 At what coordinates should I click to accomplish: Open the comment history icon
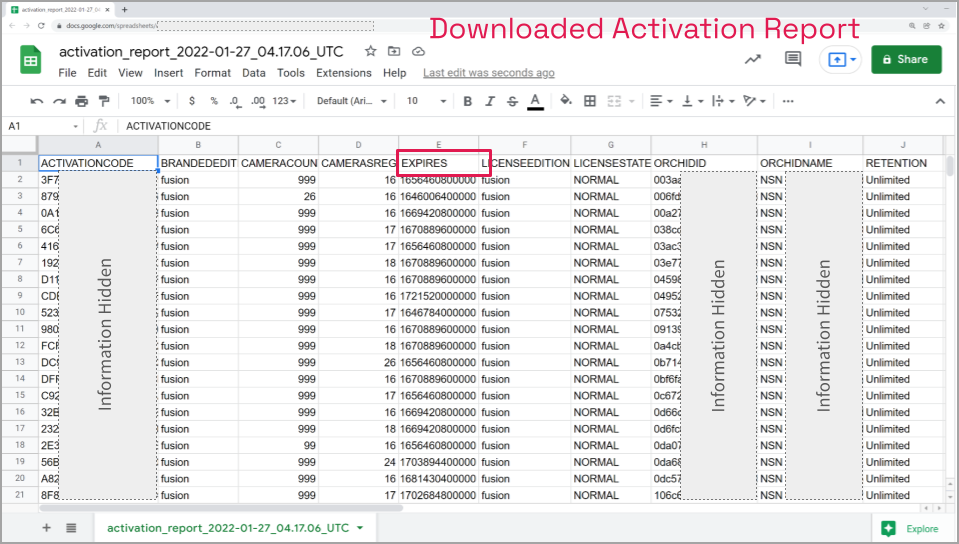click(793, 59)
